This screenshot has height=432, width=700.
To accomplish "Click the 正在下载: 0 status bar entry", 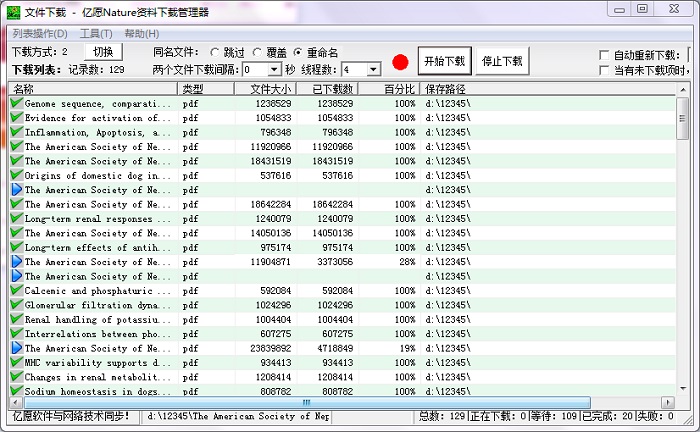I will 498,416.
